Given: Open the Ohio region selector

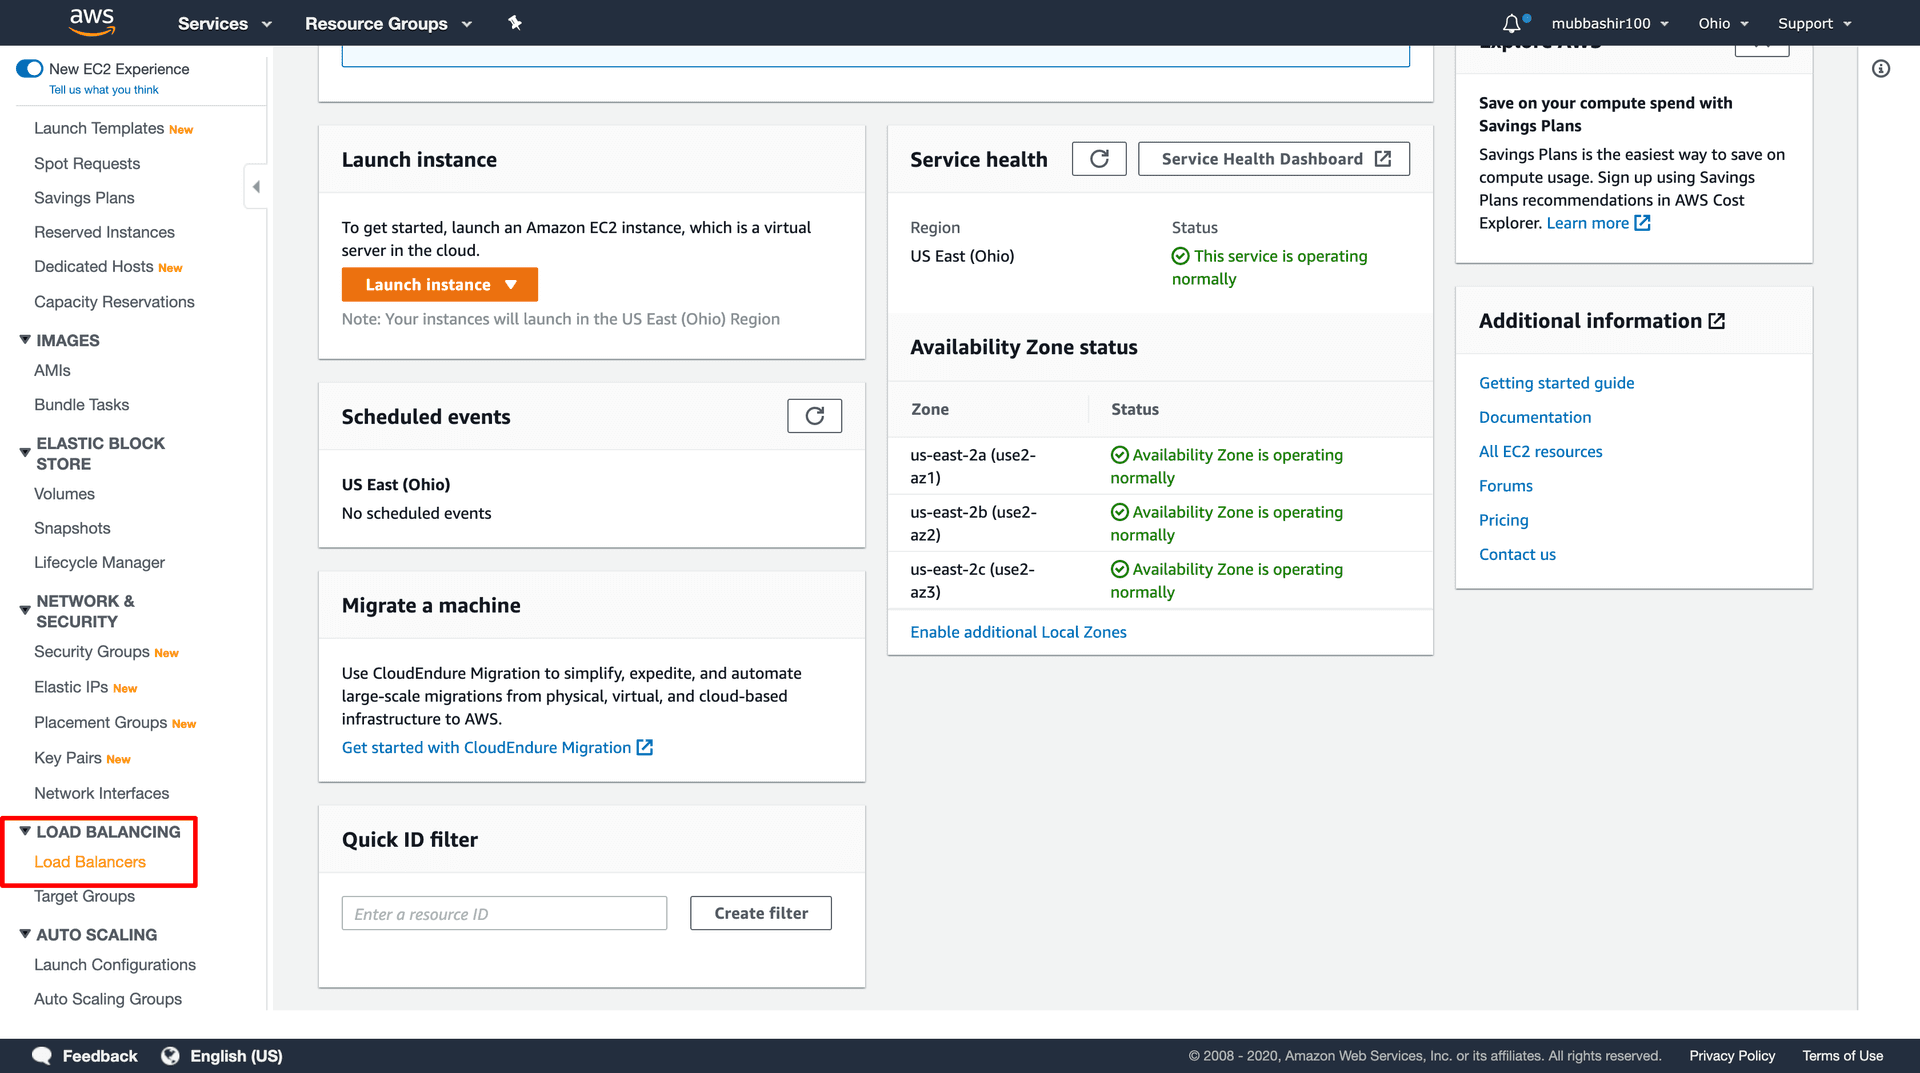Looking at the screenshot, I should (x=1723, y=23).
